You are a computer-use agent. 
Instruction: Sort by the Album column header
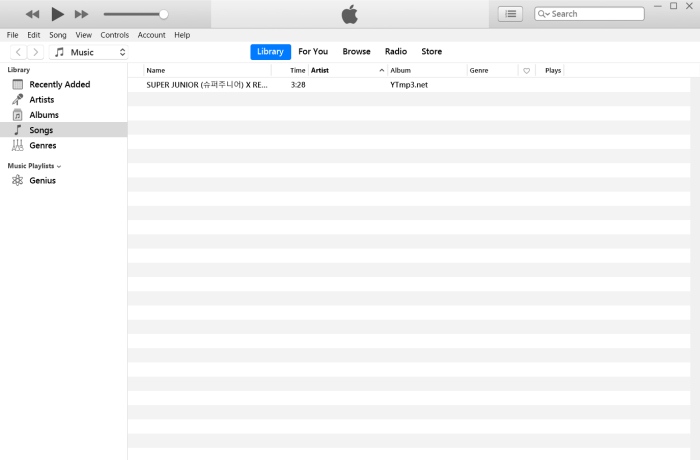[x=427, y=71]
